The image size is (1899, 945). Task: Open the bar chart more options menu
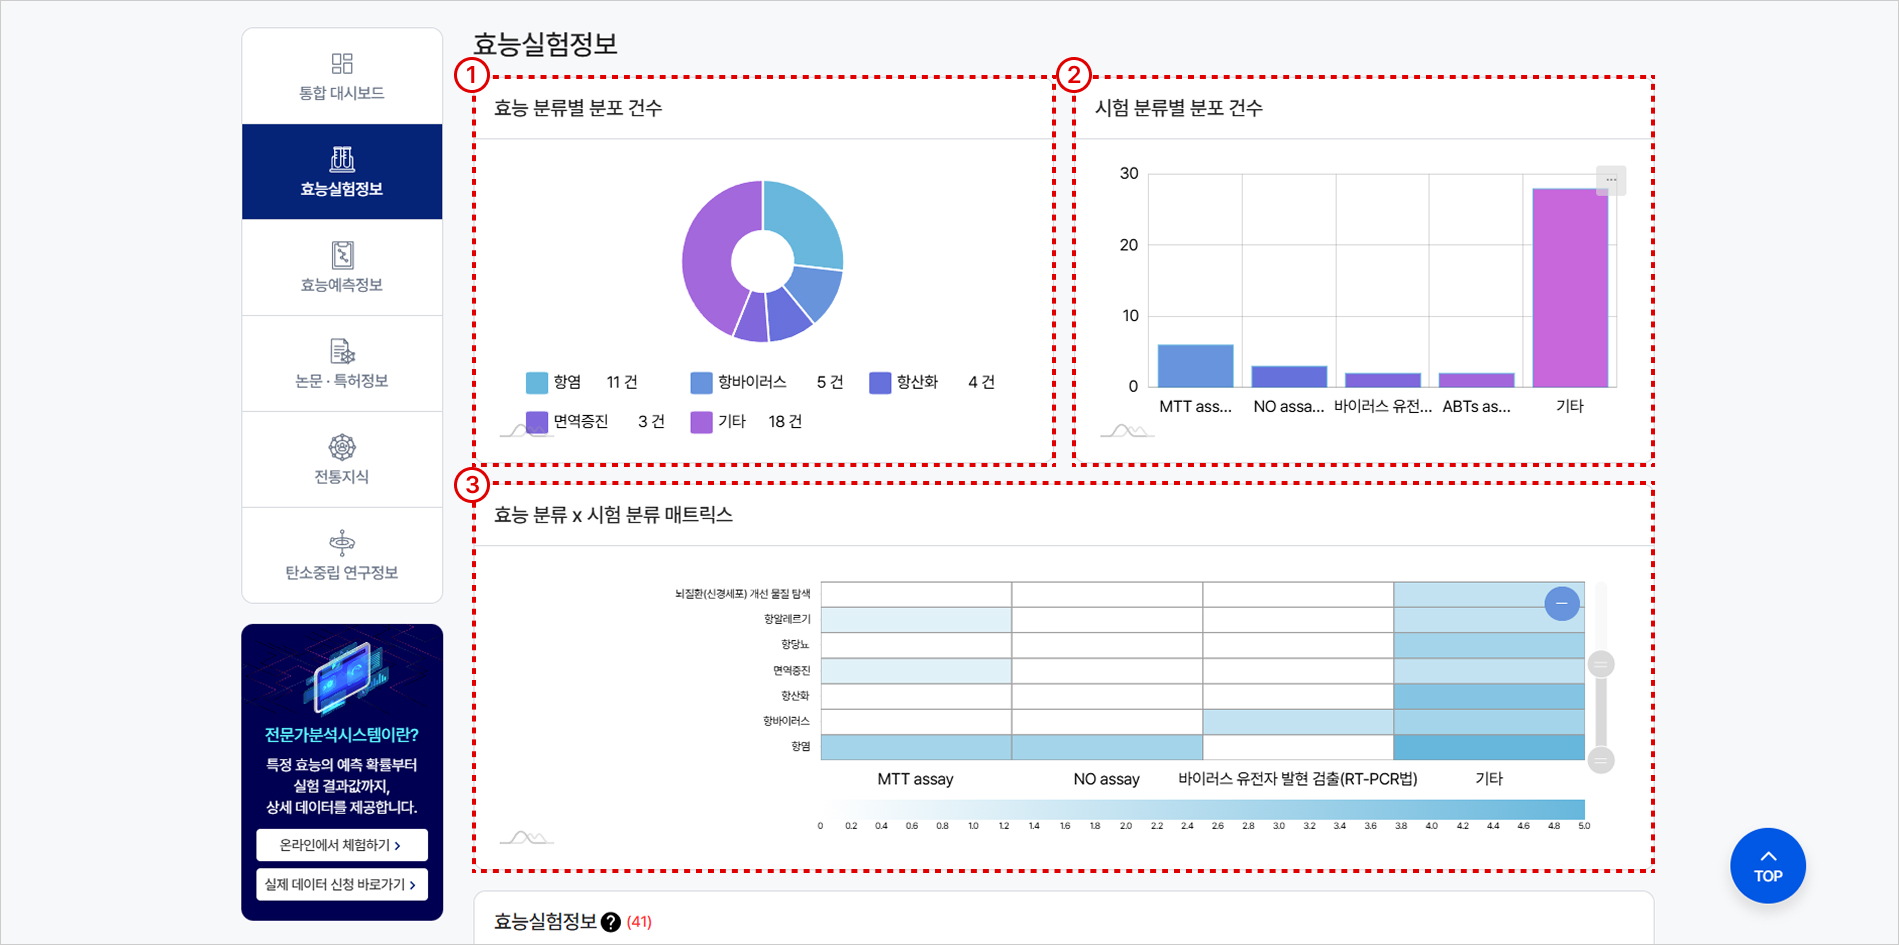(x=1610, y=180)
